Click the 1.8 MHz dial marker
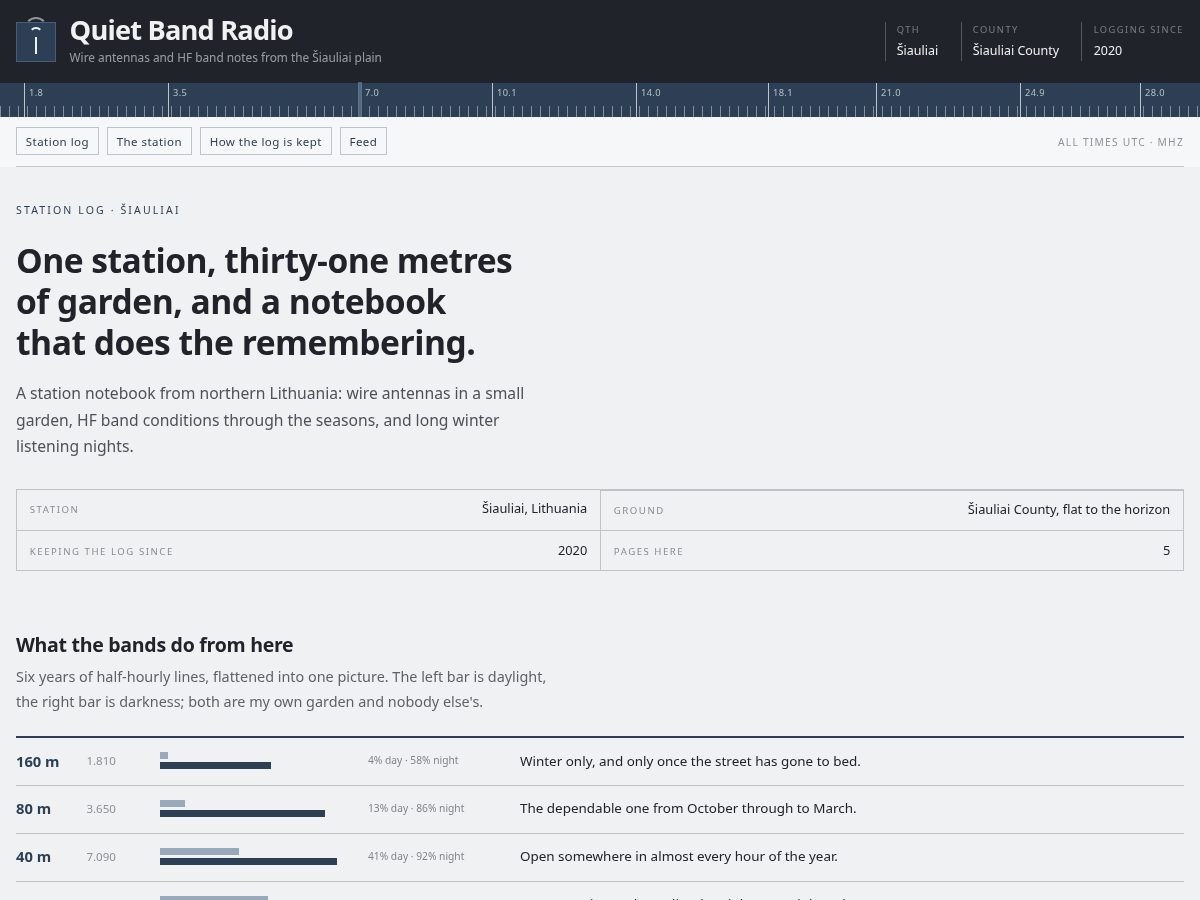This screenshot has height=900, width=1200. click(36, 92)
